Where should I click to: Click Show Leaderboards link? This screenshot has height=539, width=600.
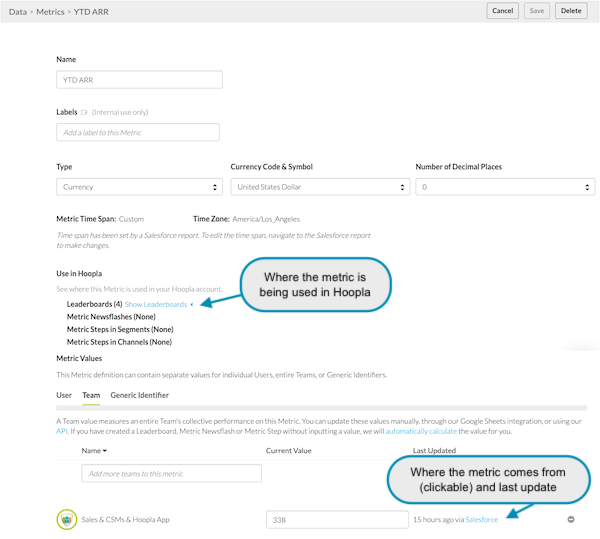coord(156,304)
